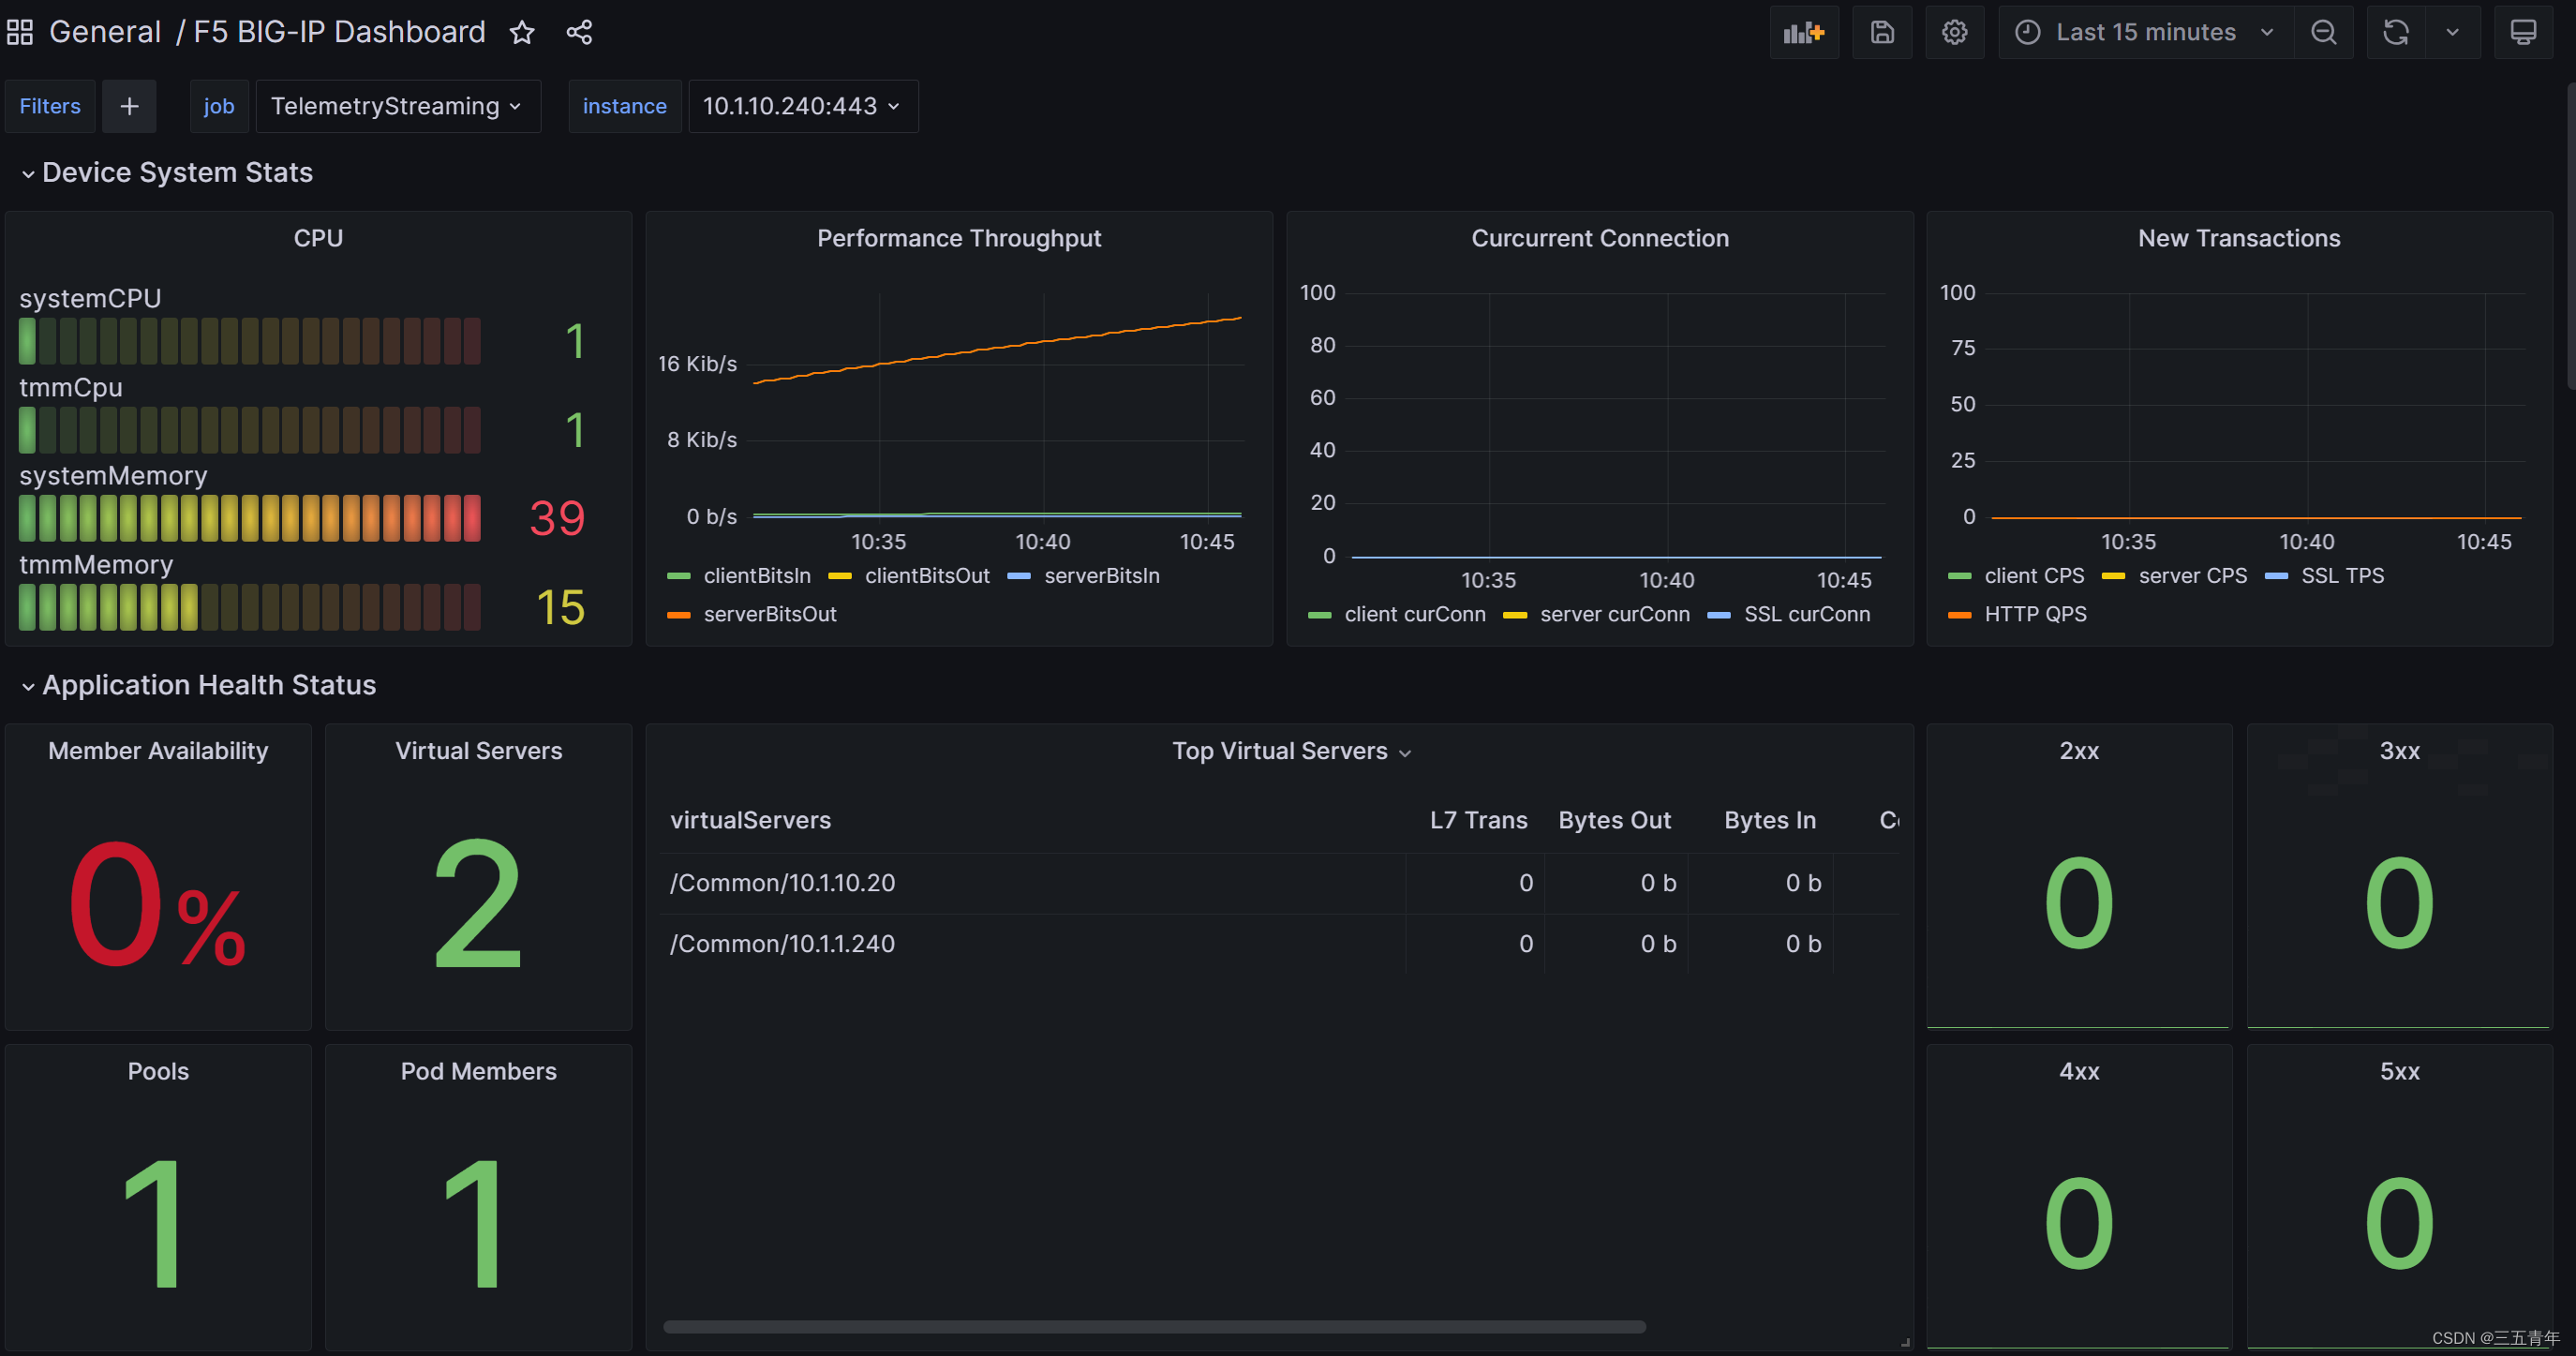Refresh the dashboard

click(2396, 33)
